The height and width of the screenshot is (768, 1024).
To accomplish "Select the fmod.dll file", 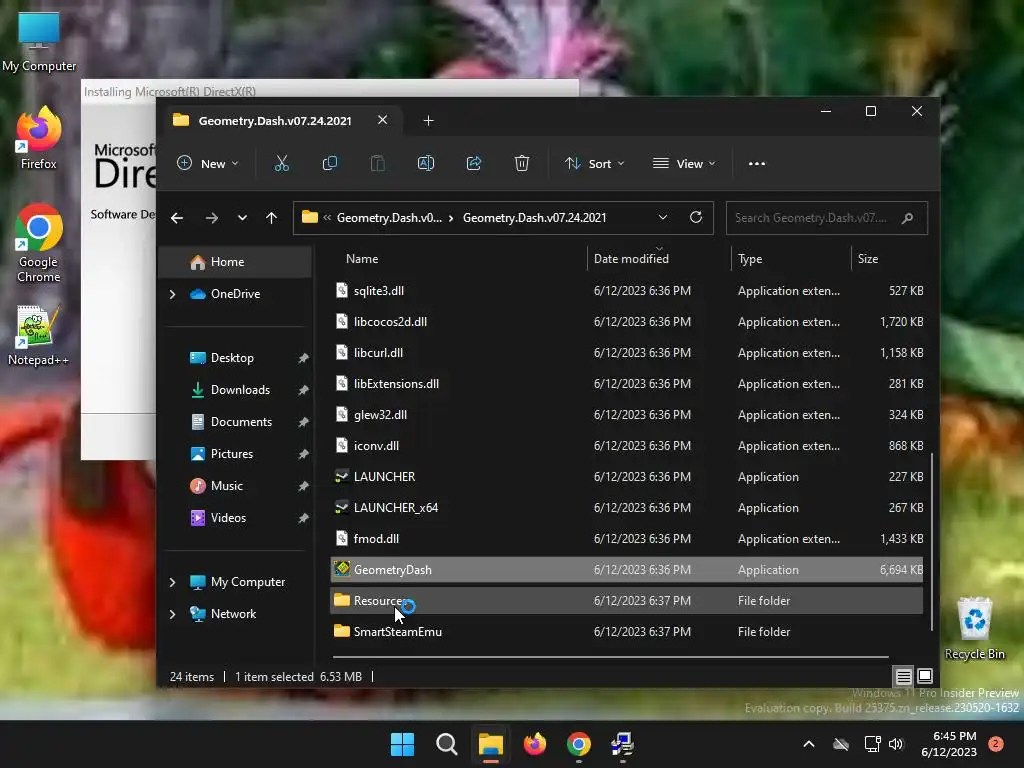I will point(627,539).
